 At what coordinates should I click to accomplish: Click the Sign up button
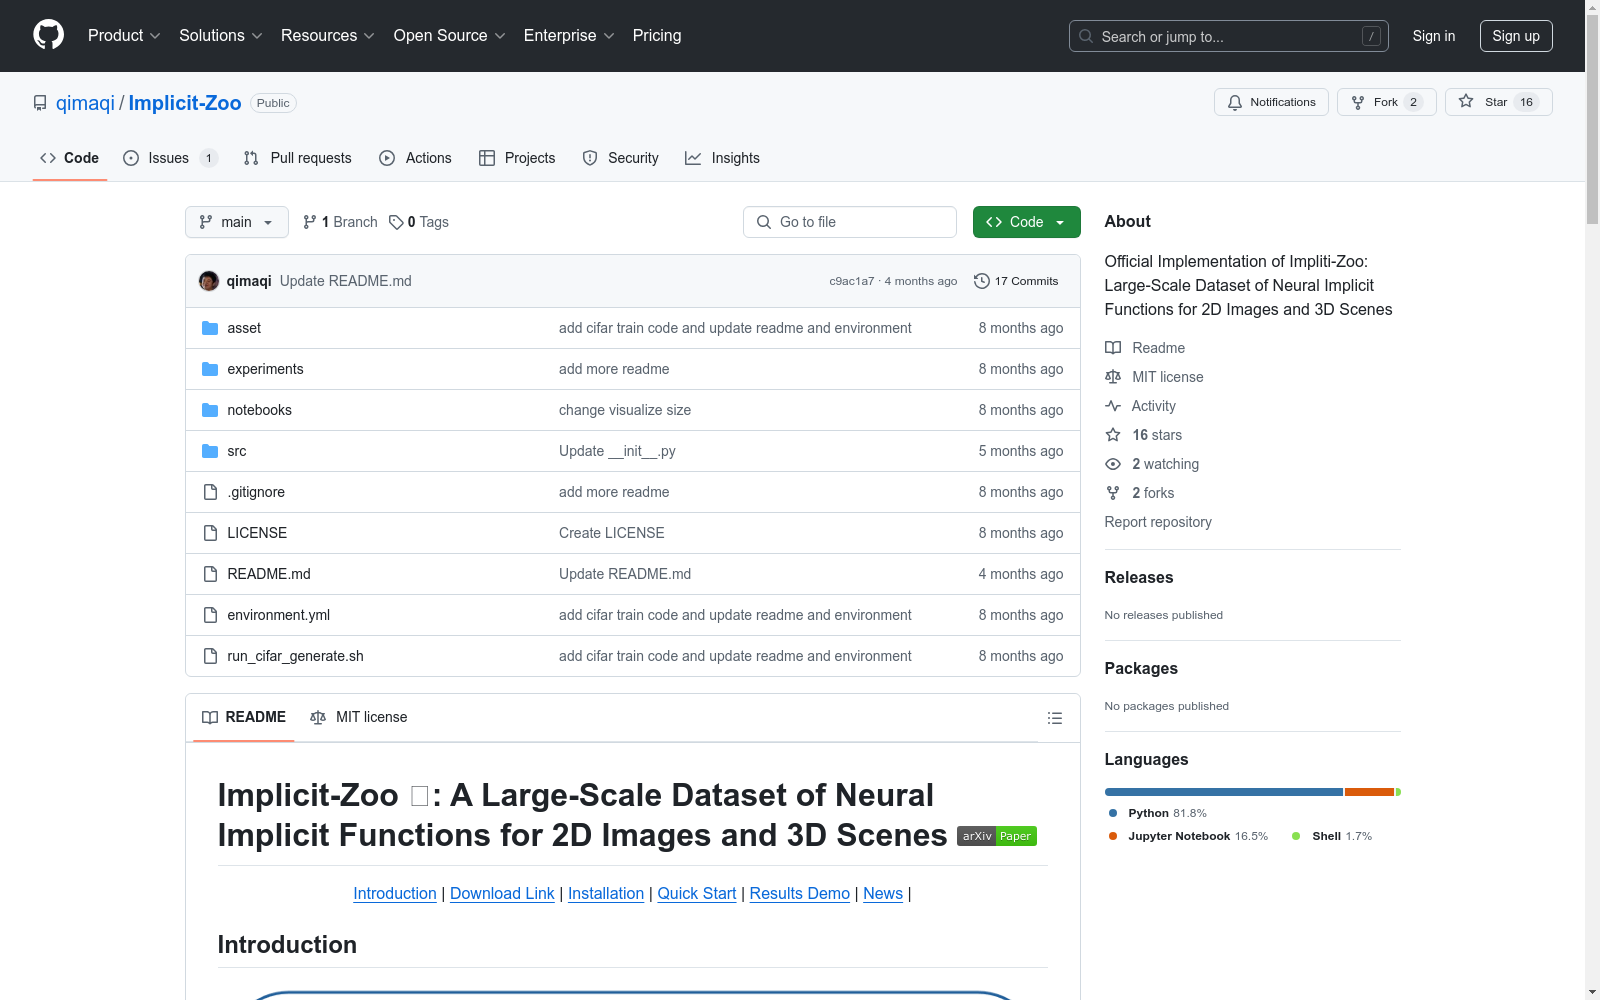pyautogui.click(x=1516, y=36)
